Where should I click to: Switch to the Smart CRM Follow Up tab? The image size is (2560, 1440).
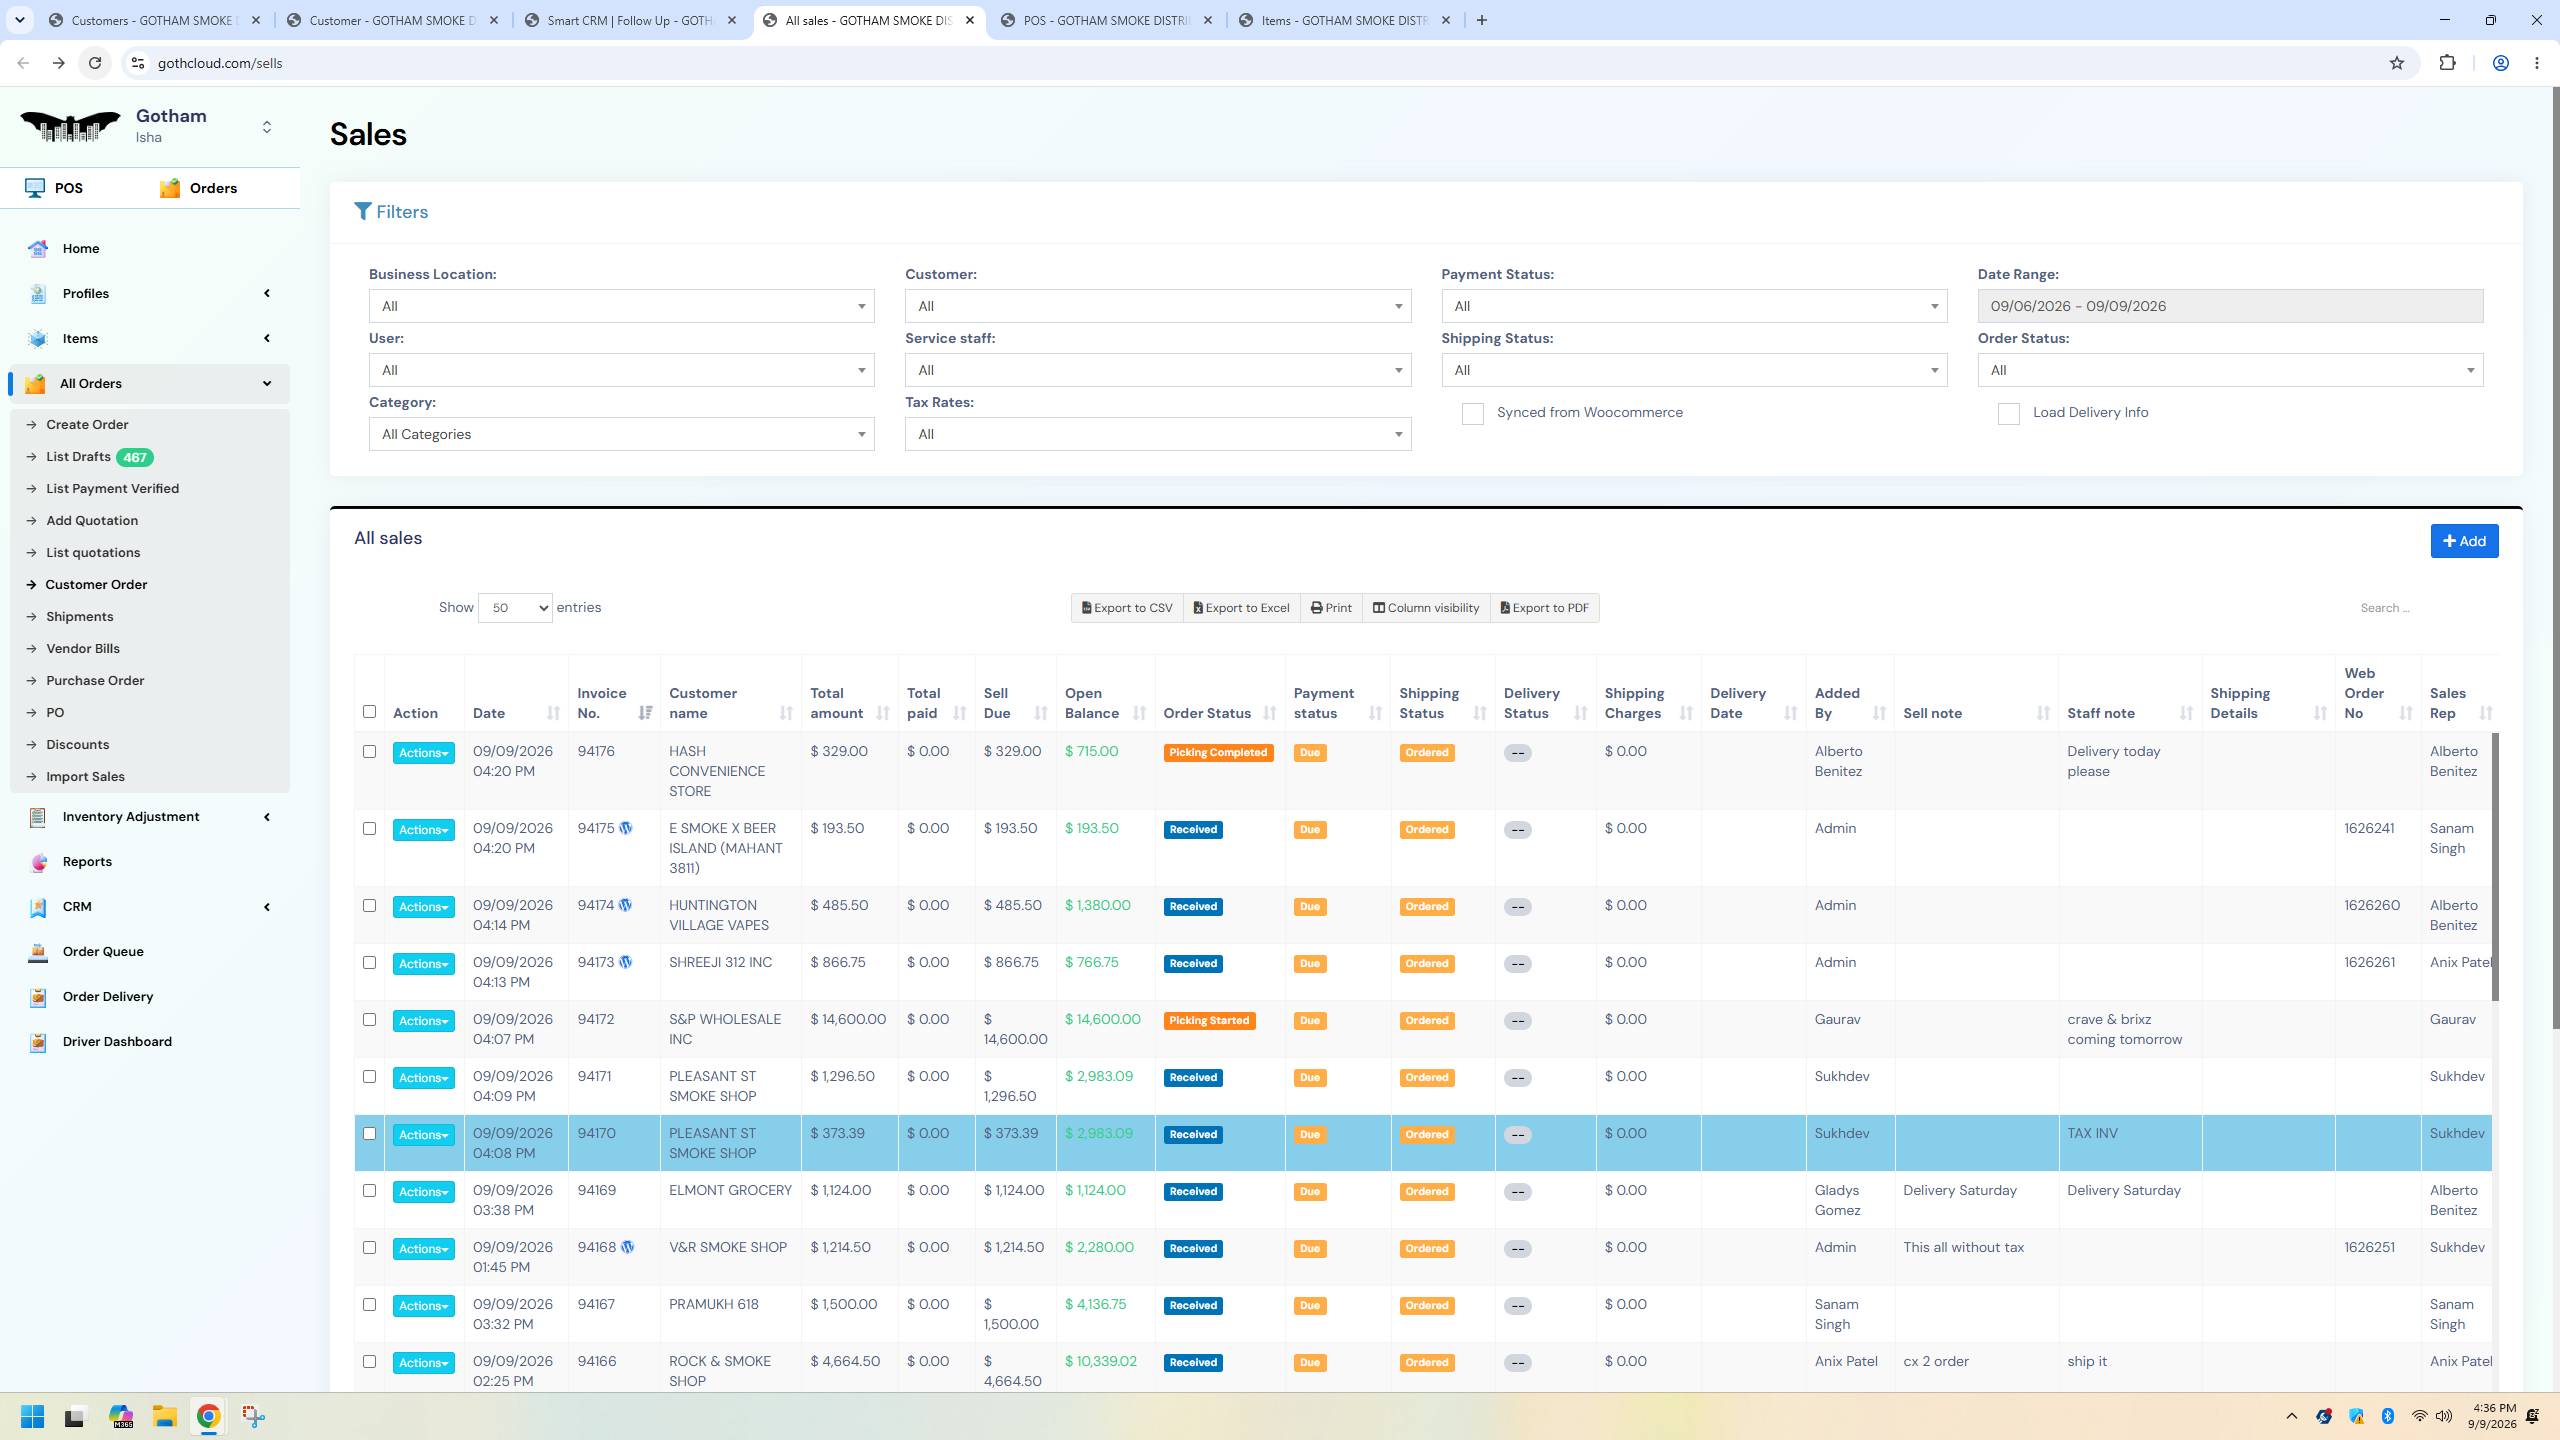[632, 20]
